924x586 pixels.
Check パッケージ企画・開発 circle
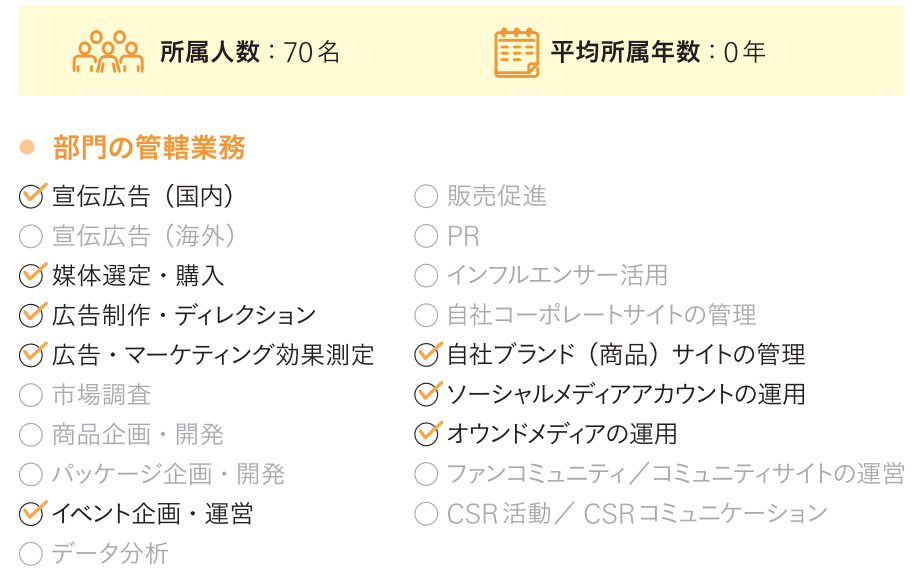pyautogui.click(x=31, y=475)
